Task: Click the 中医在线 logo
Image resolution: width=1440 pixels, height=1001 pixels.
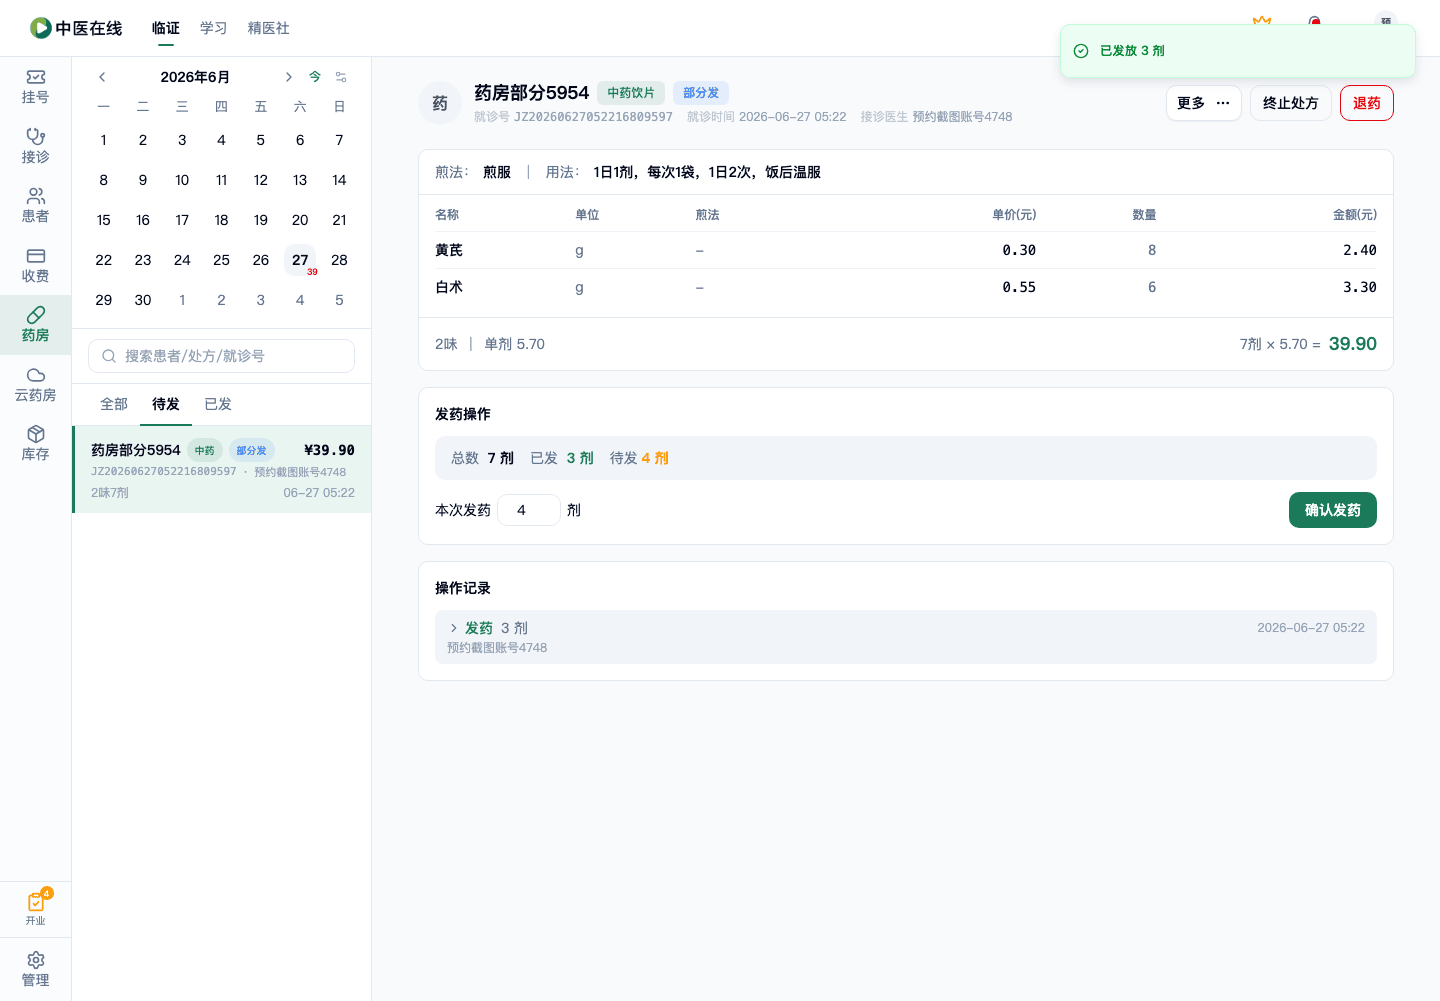Action: [x=76, y=28]
